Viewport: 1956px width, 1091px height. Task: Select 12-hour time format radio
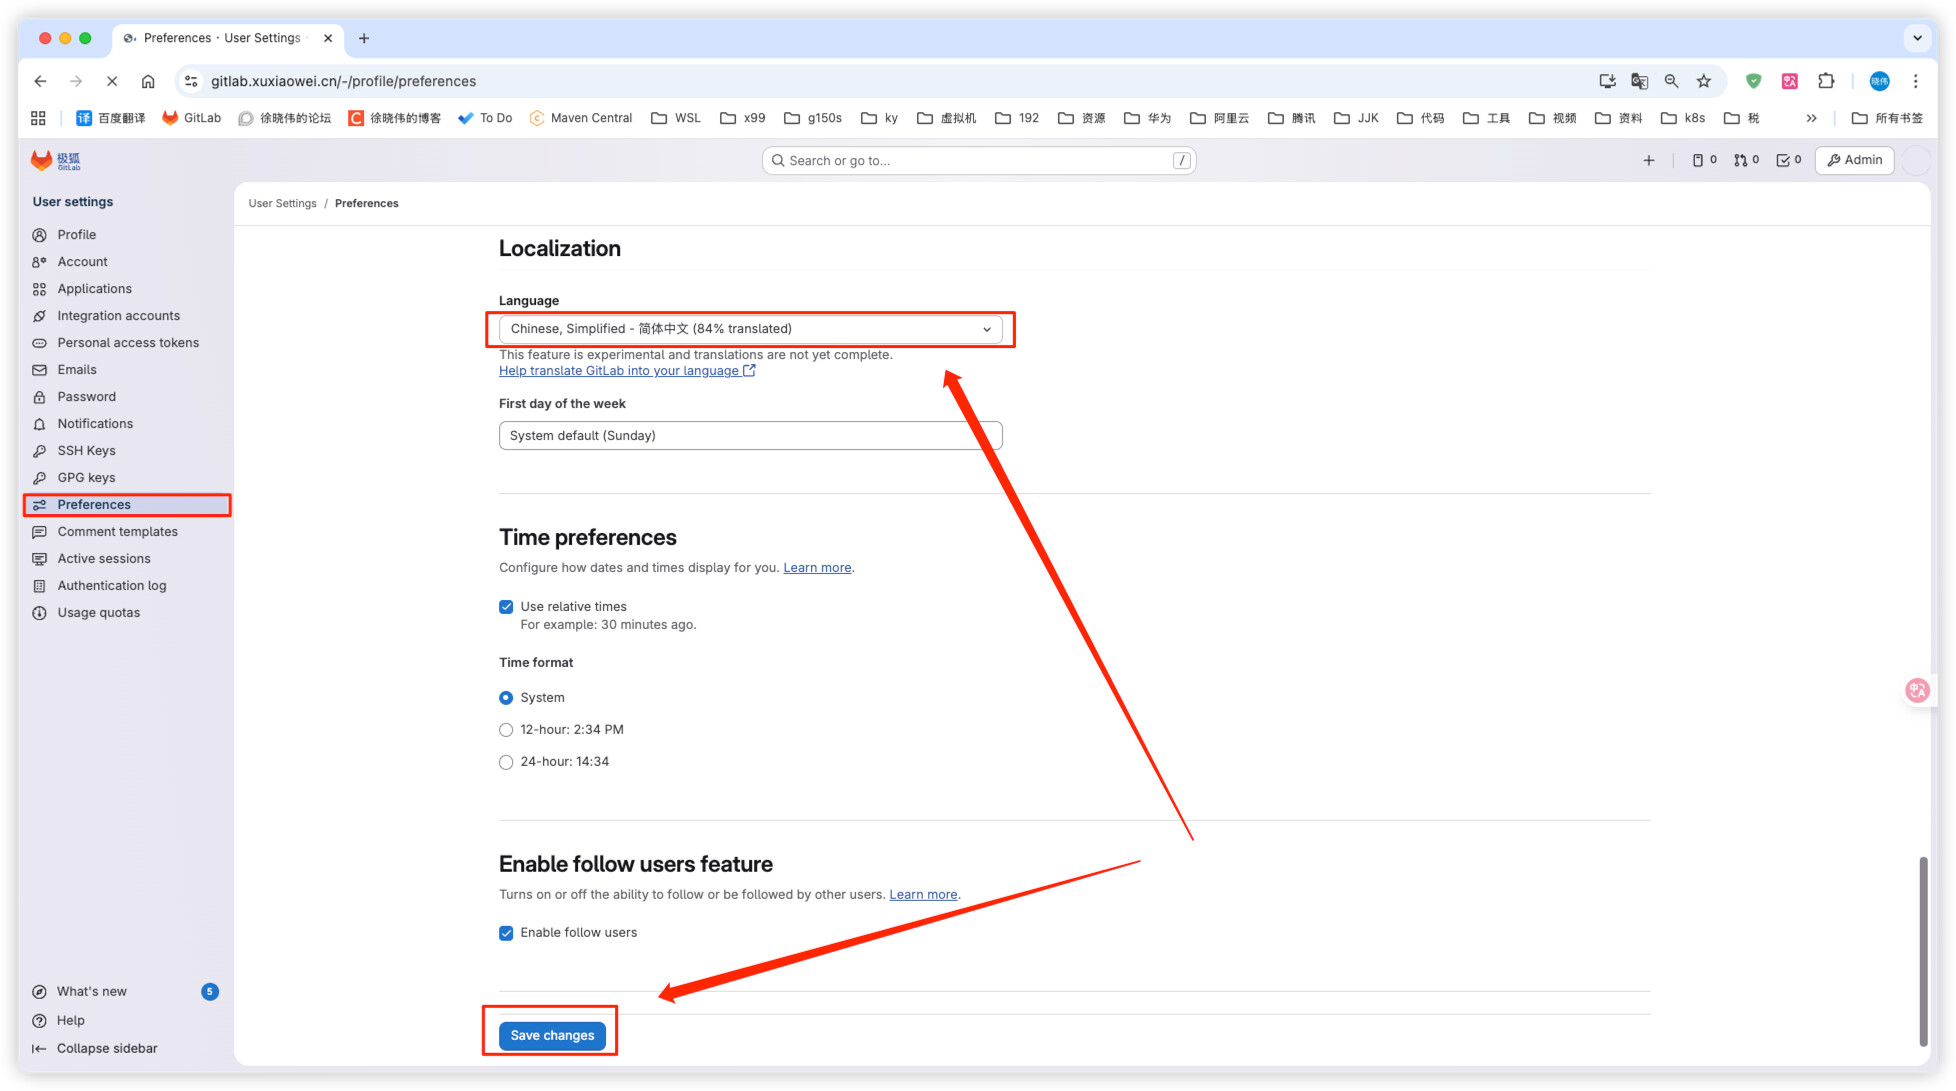[x=506, y=730]
